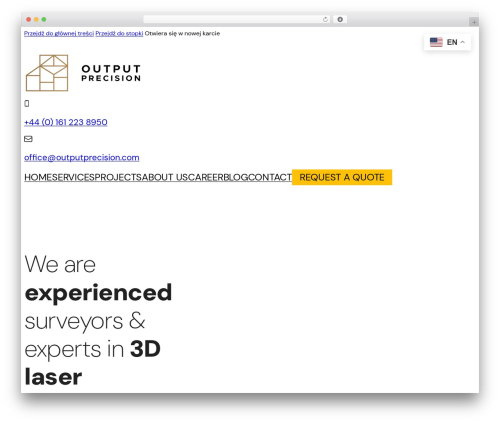Click the yellow minimize window button
The height and width of the screenshot is (423, 500).
(x=36, y=20)
